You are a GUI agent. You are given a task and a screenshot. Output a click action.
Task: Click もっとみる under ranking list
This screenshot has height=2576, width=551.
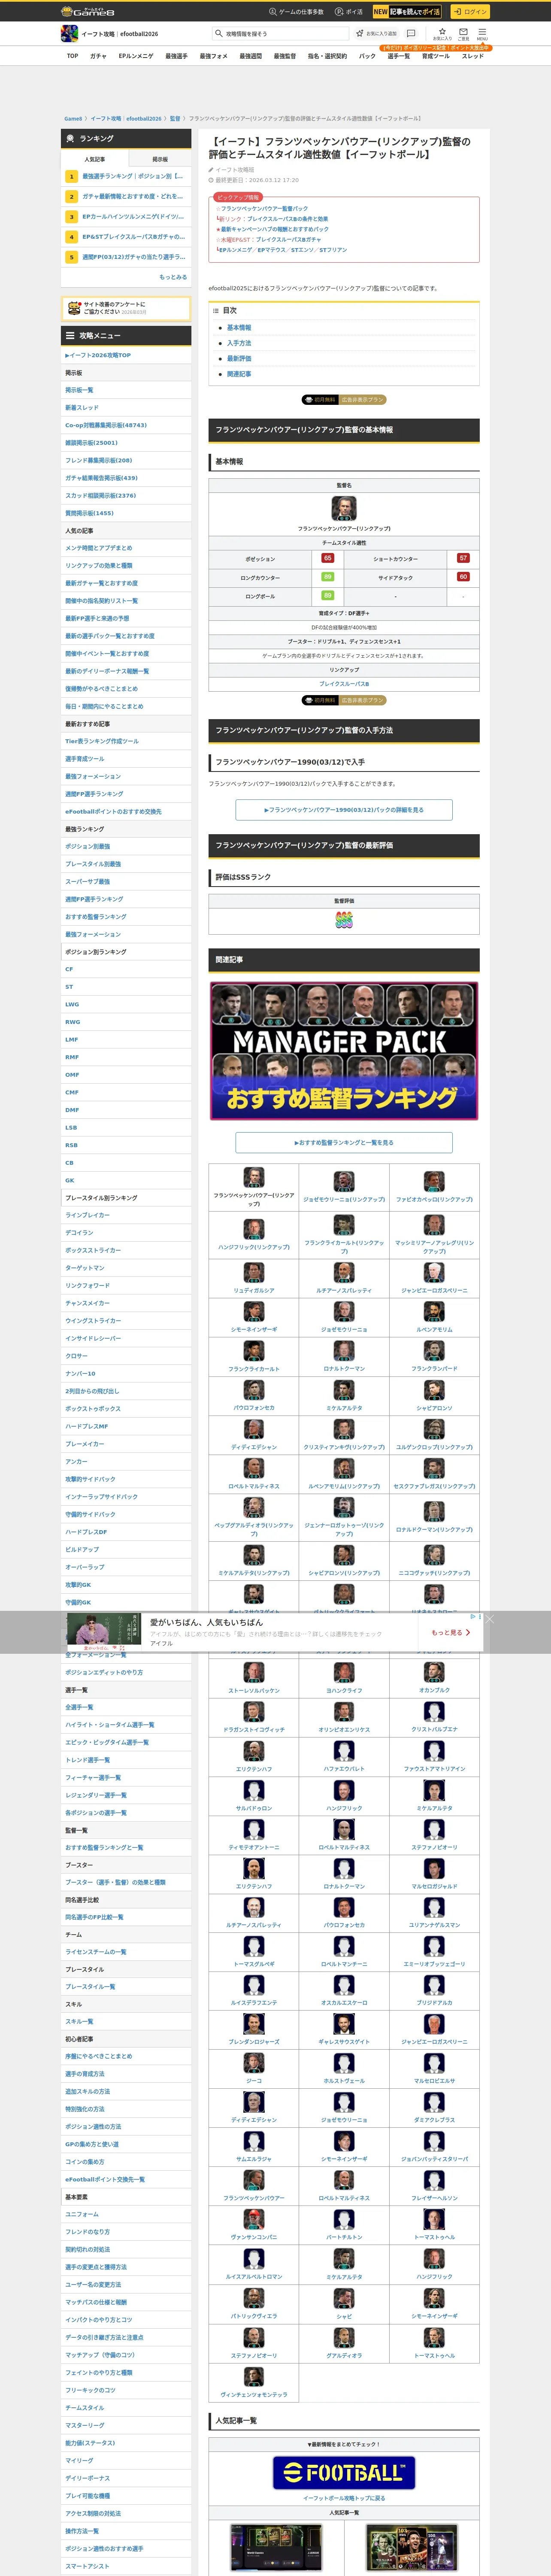tap(173, 277)
